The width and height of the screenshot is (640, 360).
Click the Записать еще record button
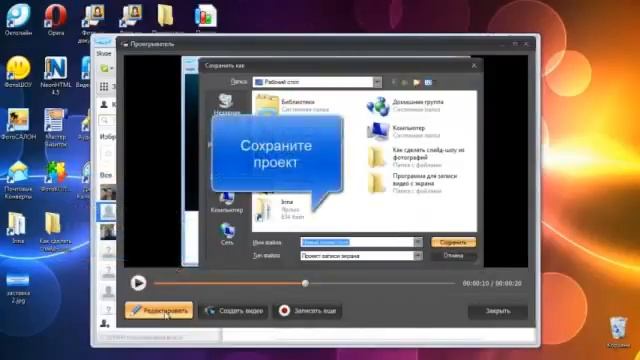pyautogui.click(x=307, y=311)
